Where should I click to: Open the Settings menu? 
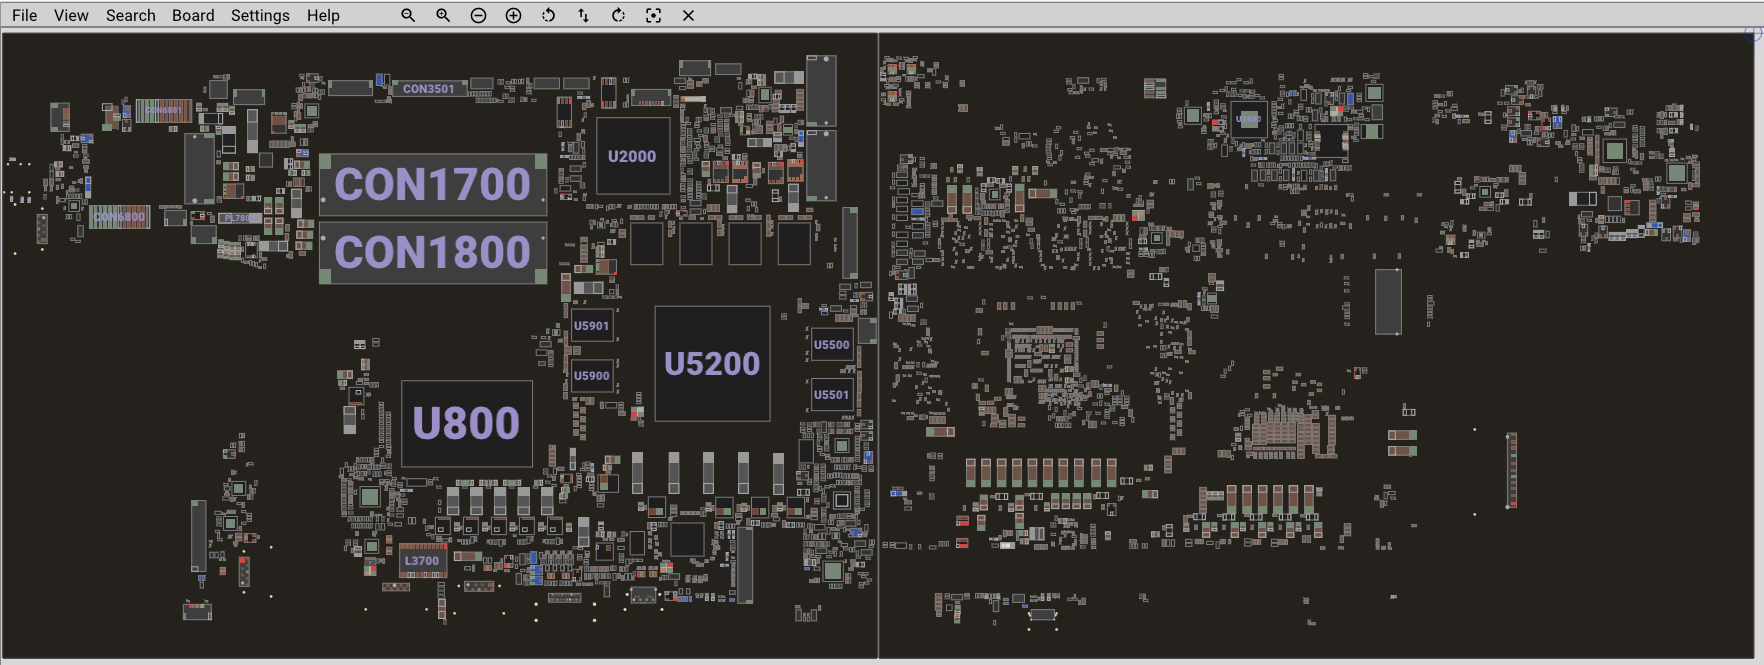[260, 15]
